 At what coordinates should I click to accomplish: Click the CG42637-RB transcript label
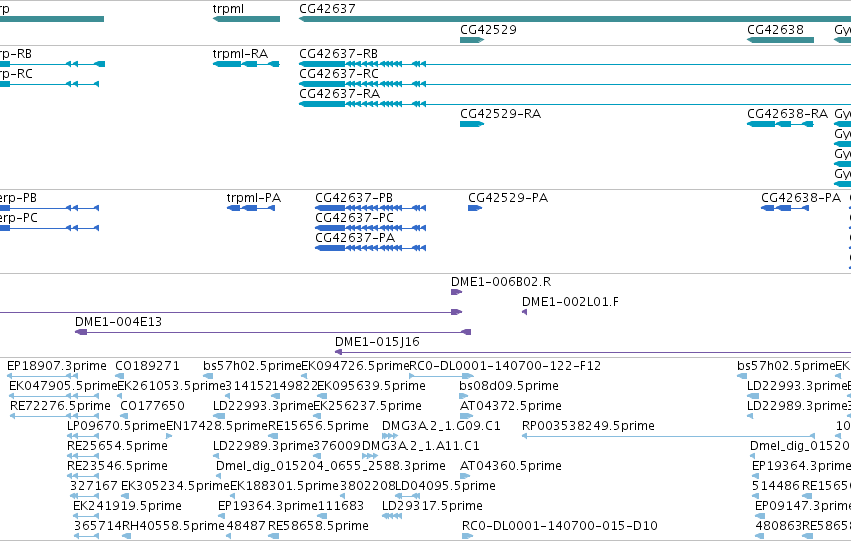click(338, 54)
